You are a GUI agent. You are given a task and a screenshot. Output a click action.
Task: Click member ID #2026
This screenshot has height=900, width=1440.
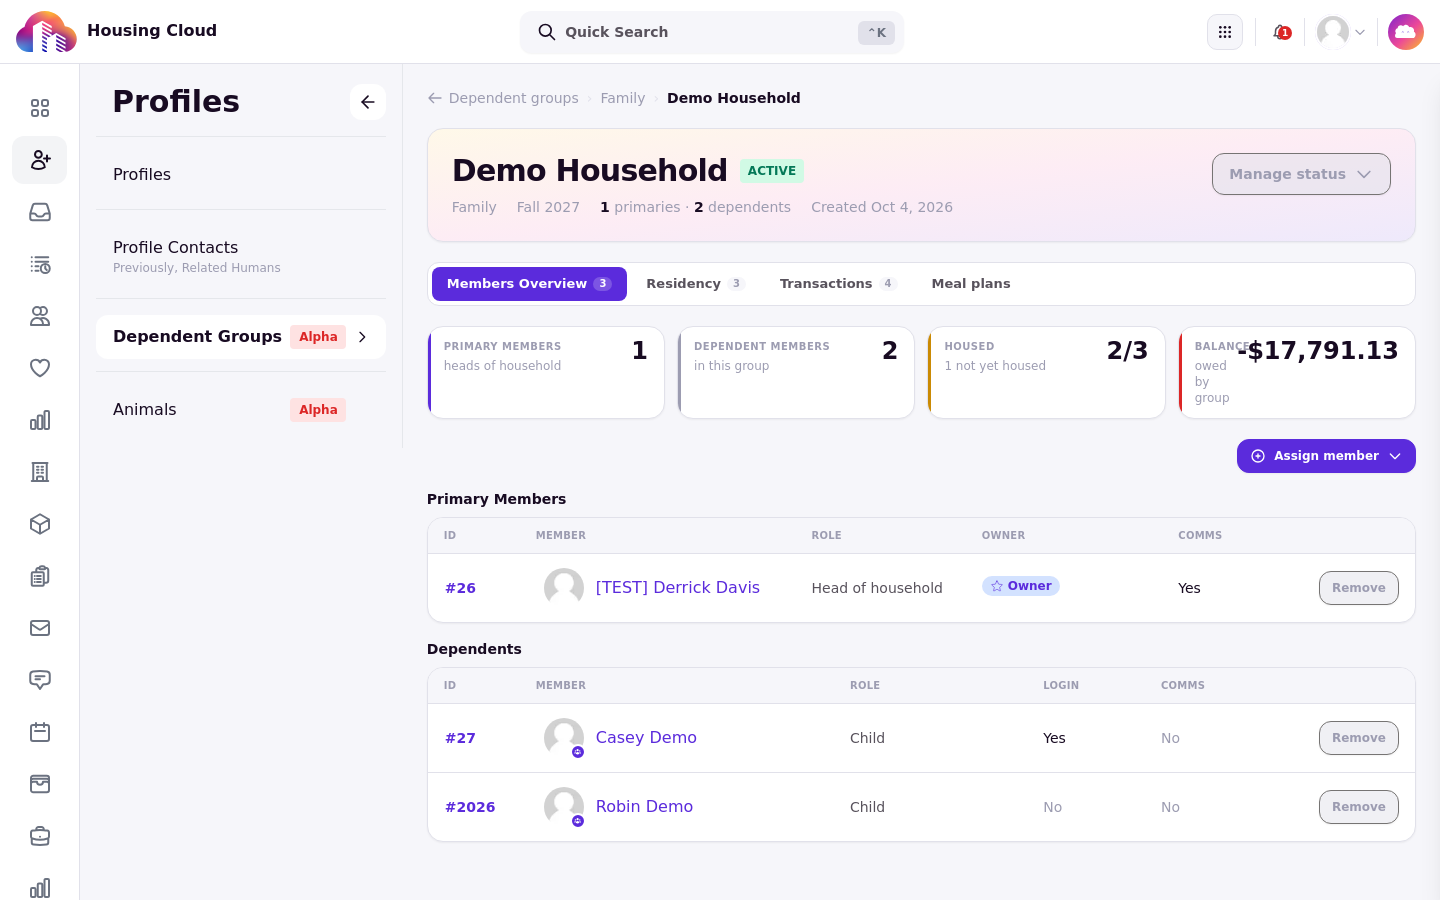pyautogui.click(x=470, y=807)
